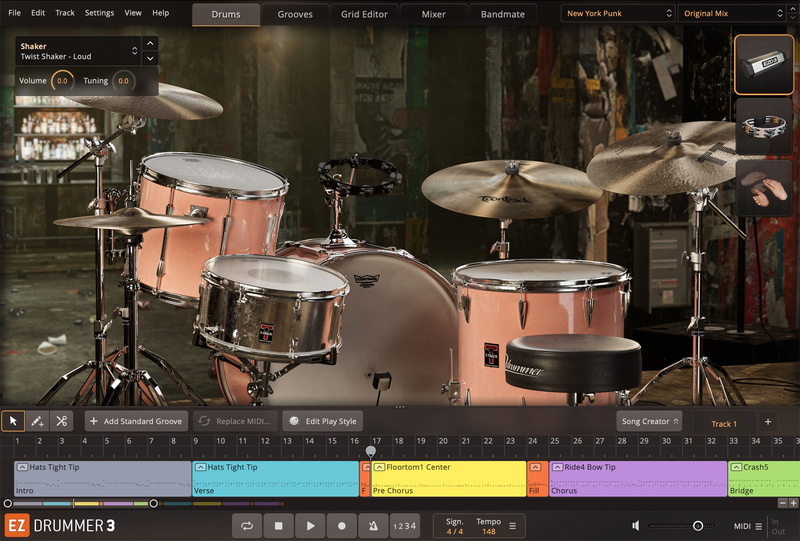Start playback with Play button
Screen dimensions: 800x541
(x=310, y=526)
